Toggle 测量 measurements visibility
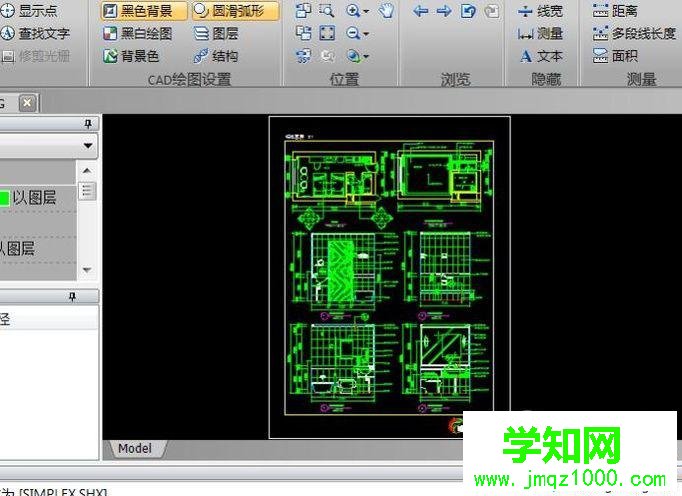Image resolution: width=682 pixels, height=496 pixels. coord(541,34)
